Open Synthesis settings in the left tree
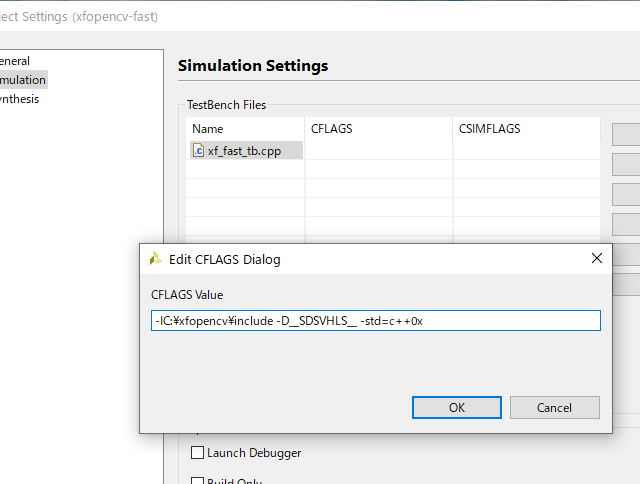The width and height of the screenshot is (640, 484). click(x=20, y=99)
